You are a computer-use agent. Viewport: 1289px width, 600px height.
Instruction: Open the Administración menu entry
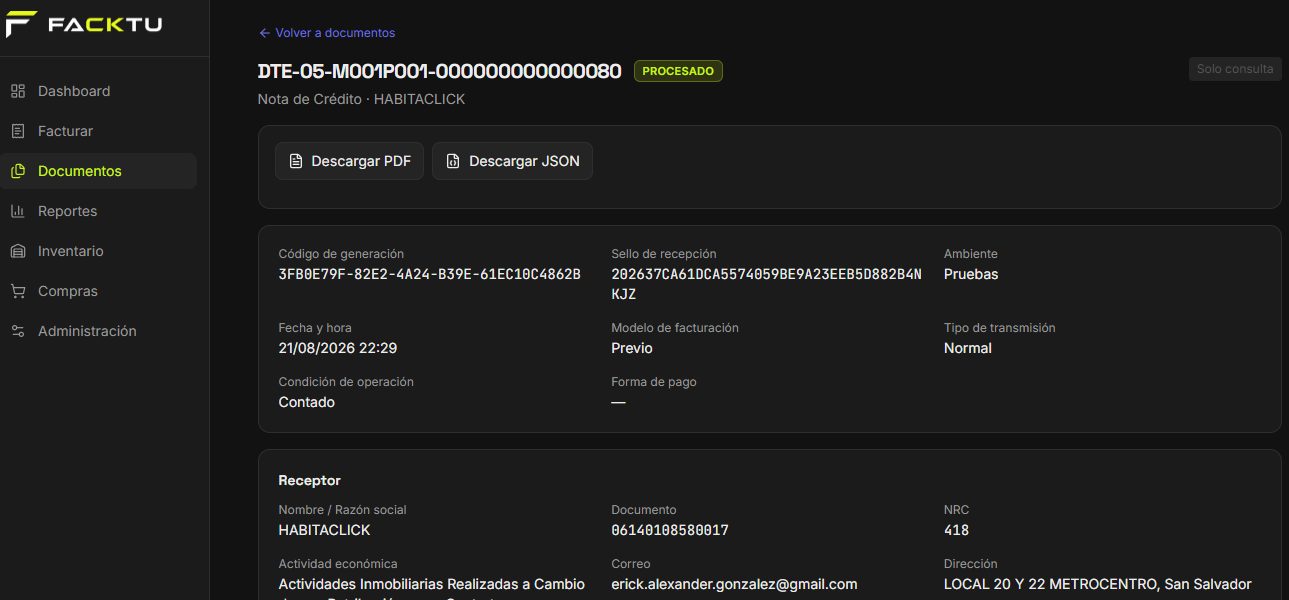(98, 331)
